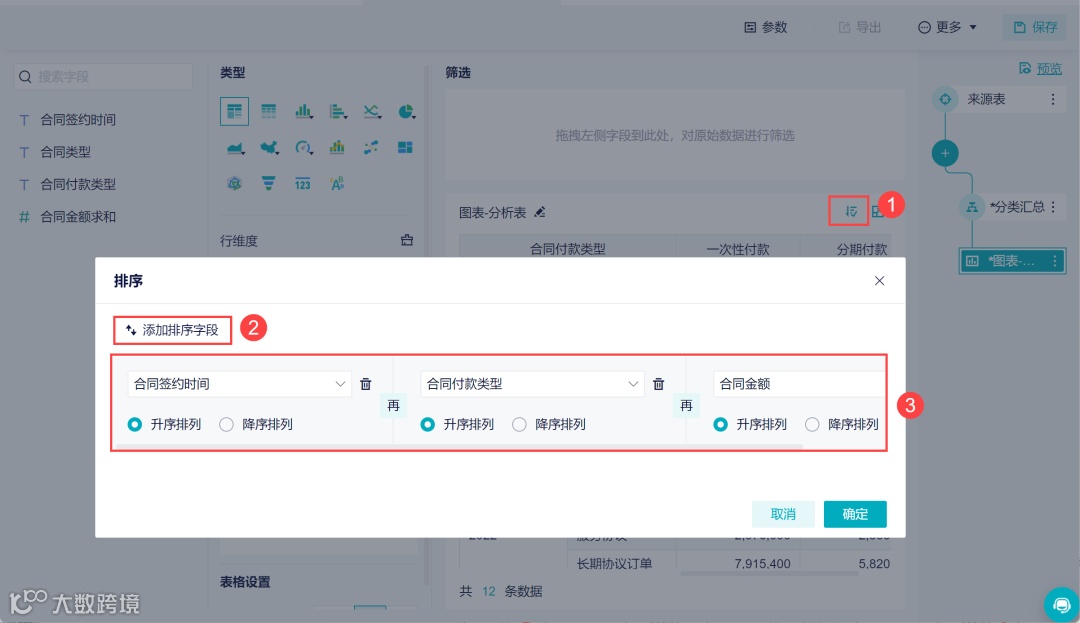Select the China map chart type icon

coord(268,147)
